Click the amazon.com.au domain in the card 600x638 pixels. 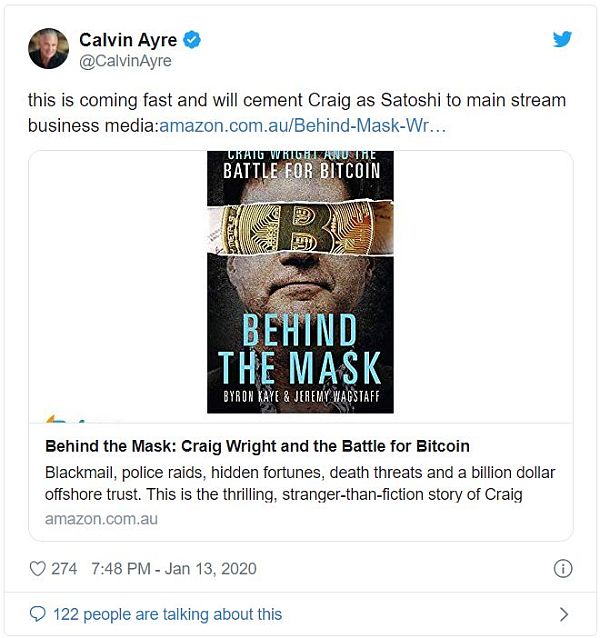click(x=101, y=519)
